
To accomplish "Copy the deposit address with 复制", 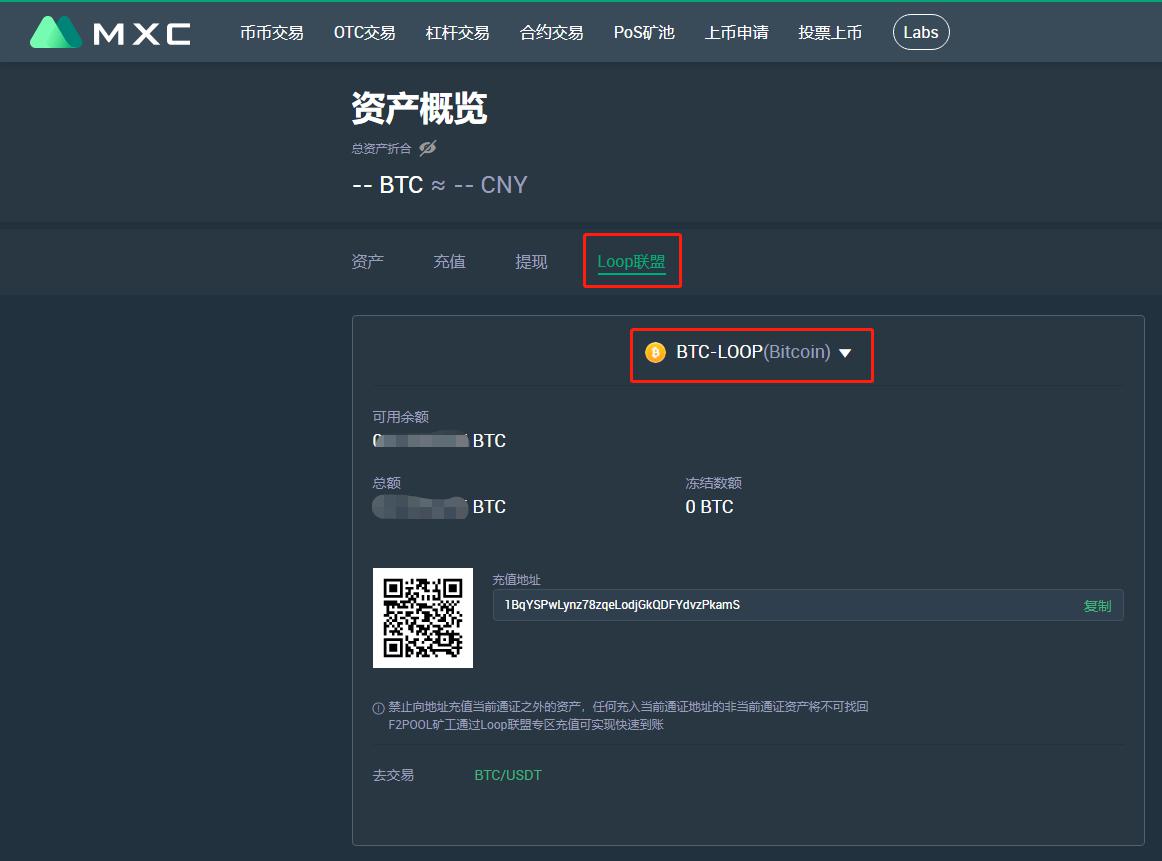I will point(1098,606).
